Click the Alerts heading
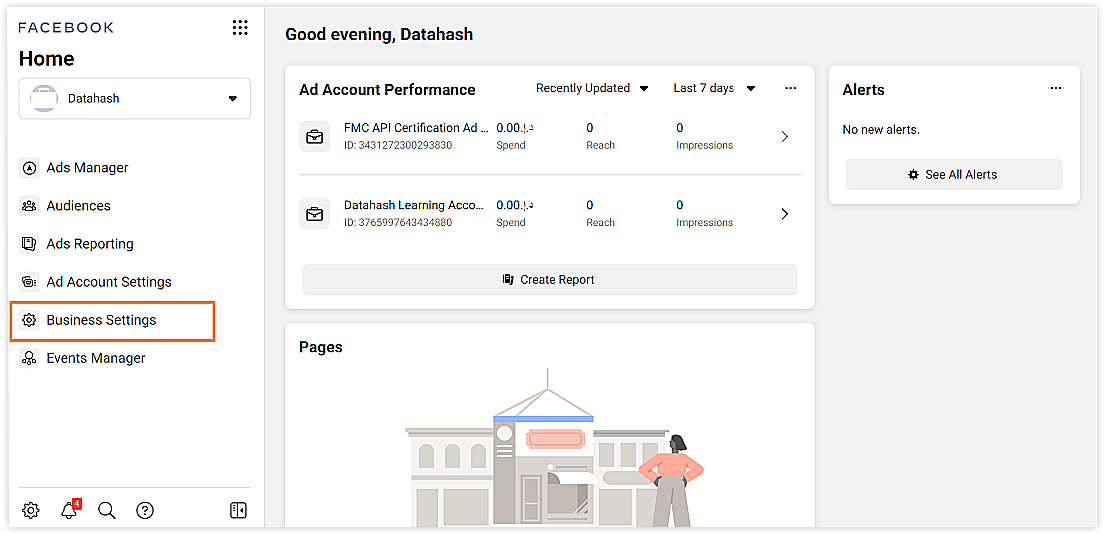The width and height of the screenshot is (1104, 534). pos(863,89)
